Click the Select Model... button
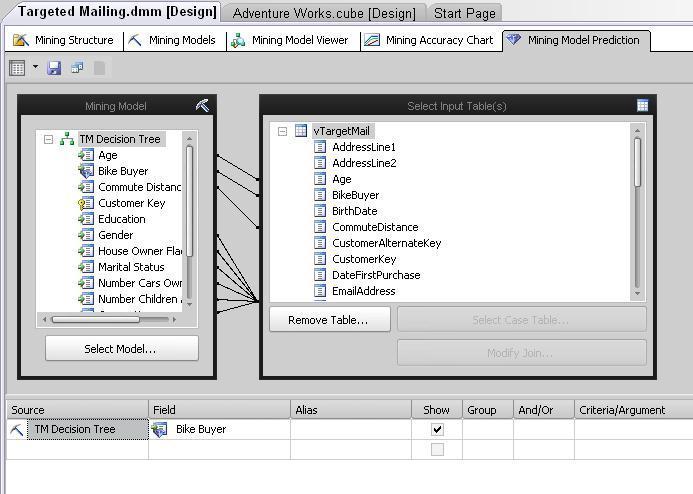 tap(122, 349)
